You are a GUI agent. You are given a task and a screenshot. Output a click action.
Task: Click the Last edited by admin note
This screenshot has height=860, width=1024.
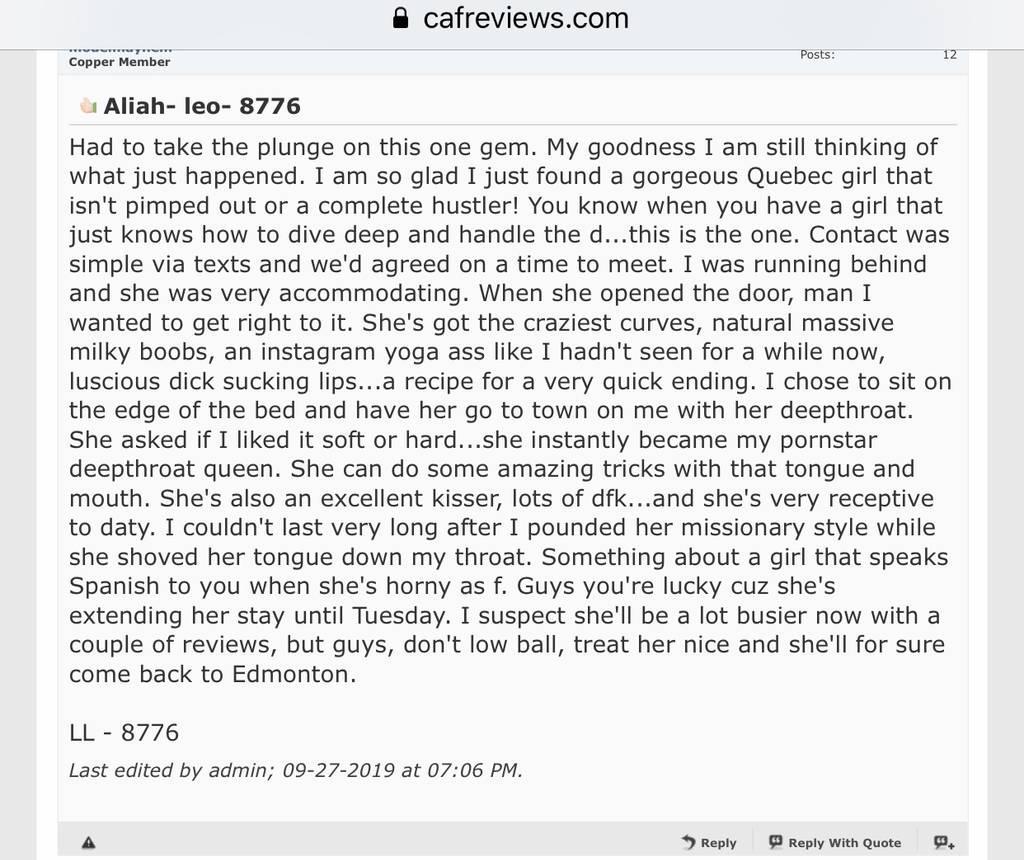coord(170,771)
